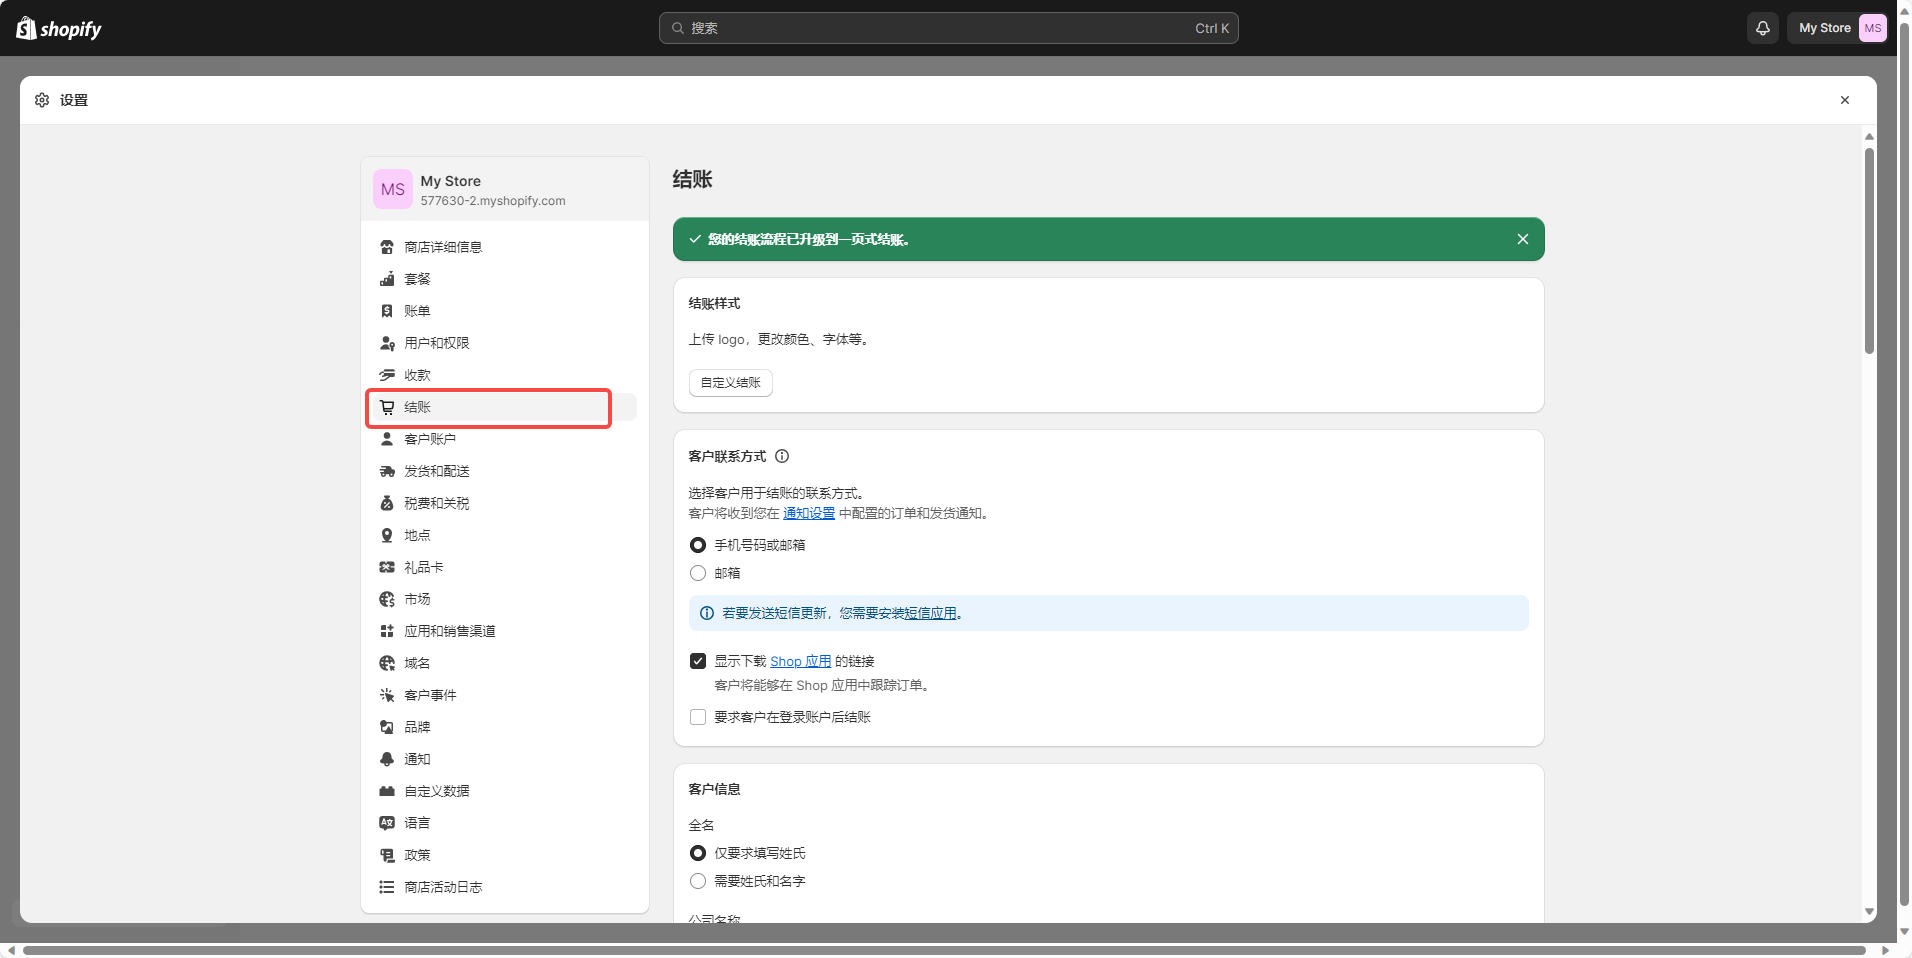Select the 手机号码或邮箱 radio option

click(698, 545)
